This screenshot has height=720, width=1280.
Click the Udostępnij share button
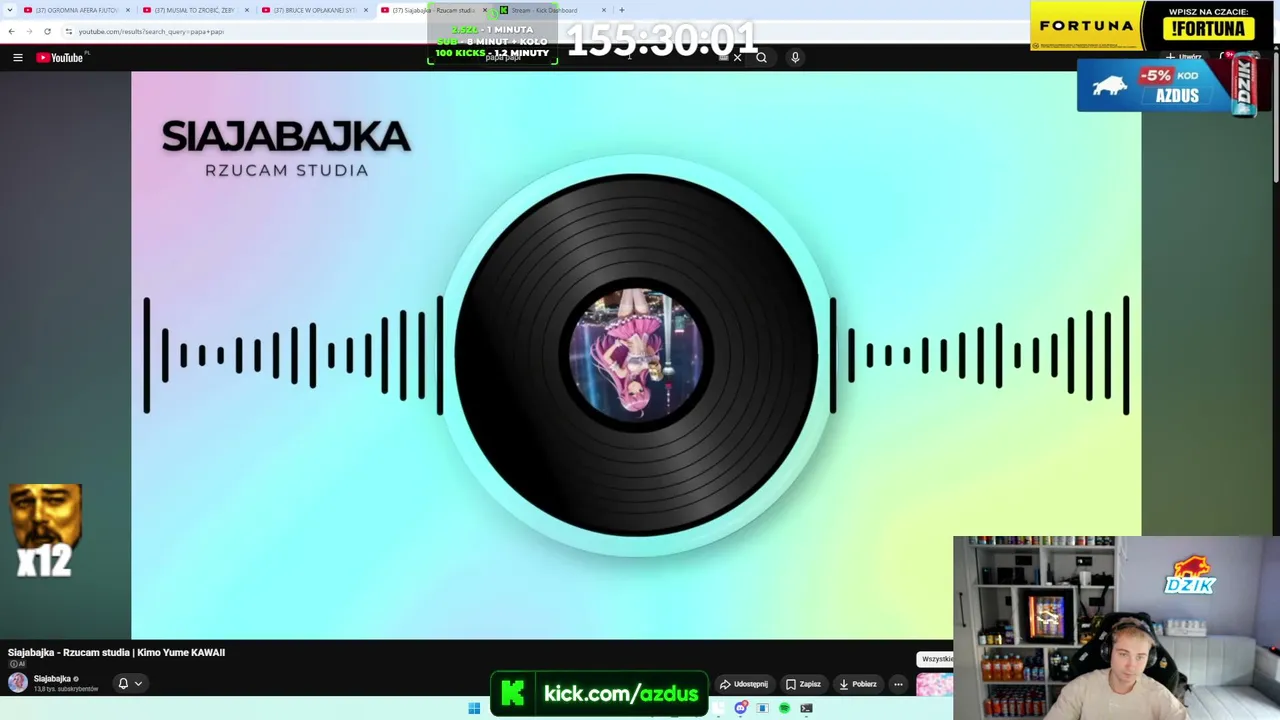pyautogui.click(x=744, y=684)
